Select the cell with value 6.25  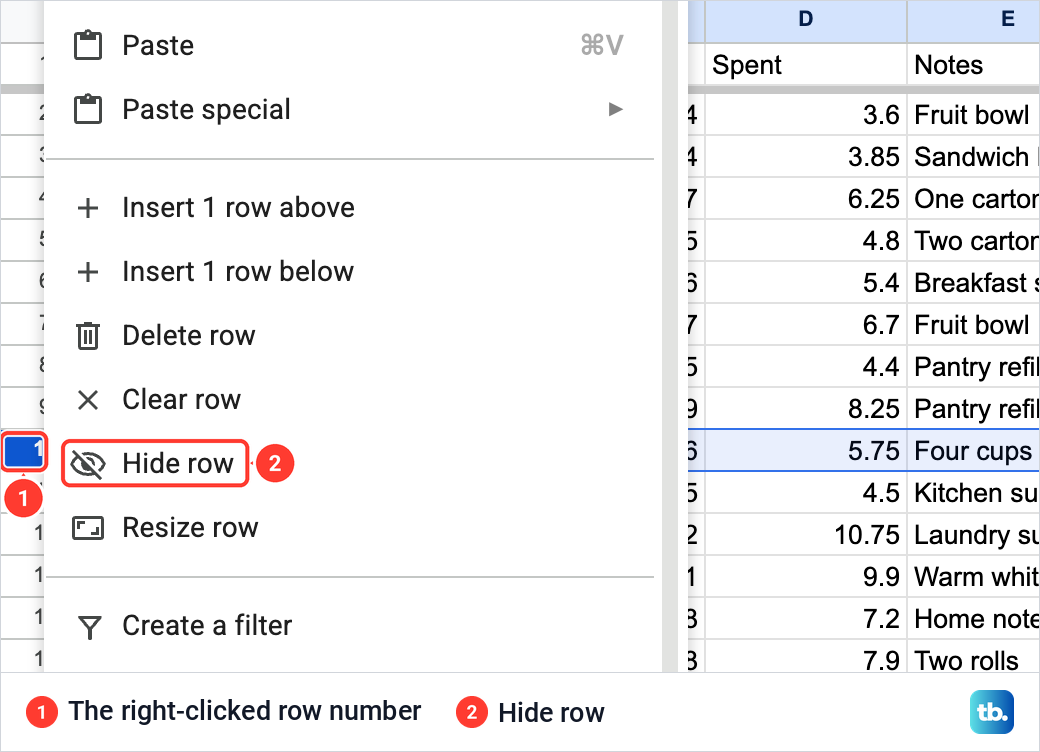(805, 198)
